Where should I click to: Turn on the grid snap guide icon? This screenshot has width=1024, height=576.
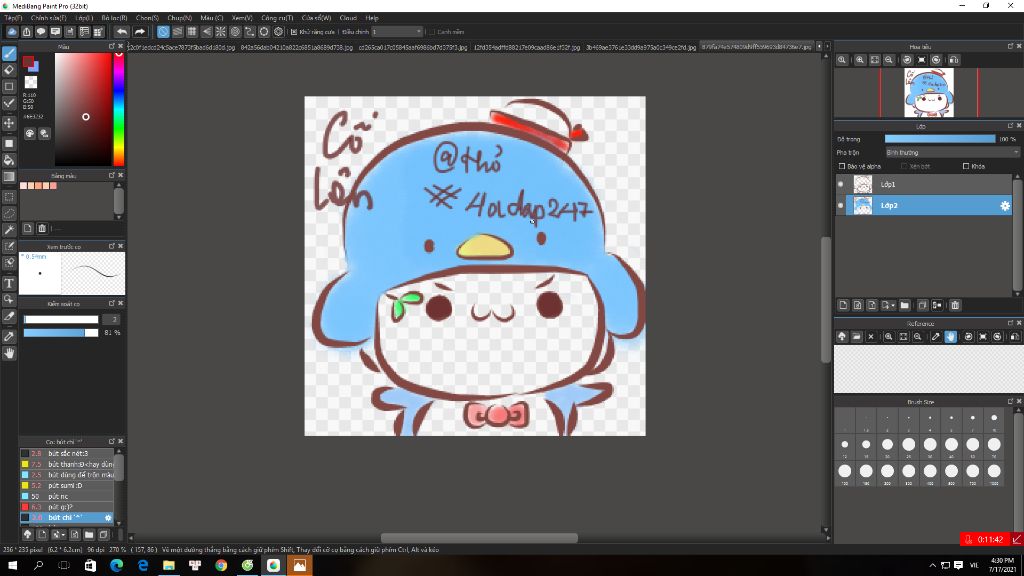192,31
